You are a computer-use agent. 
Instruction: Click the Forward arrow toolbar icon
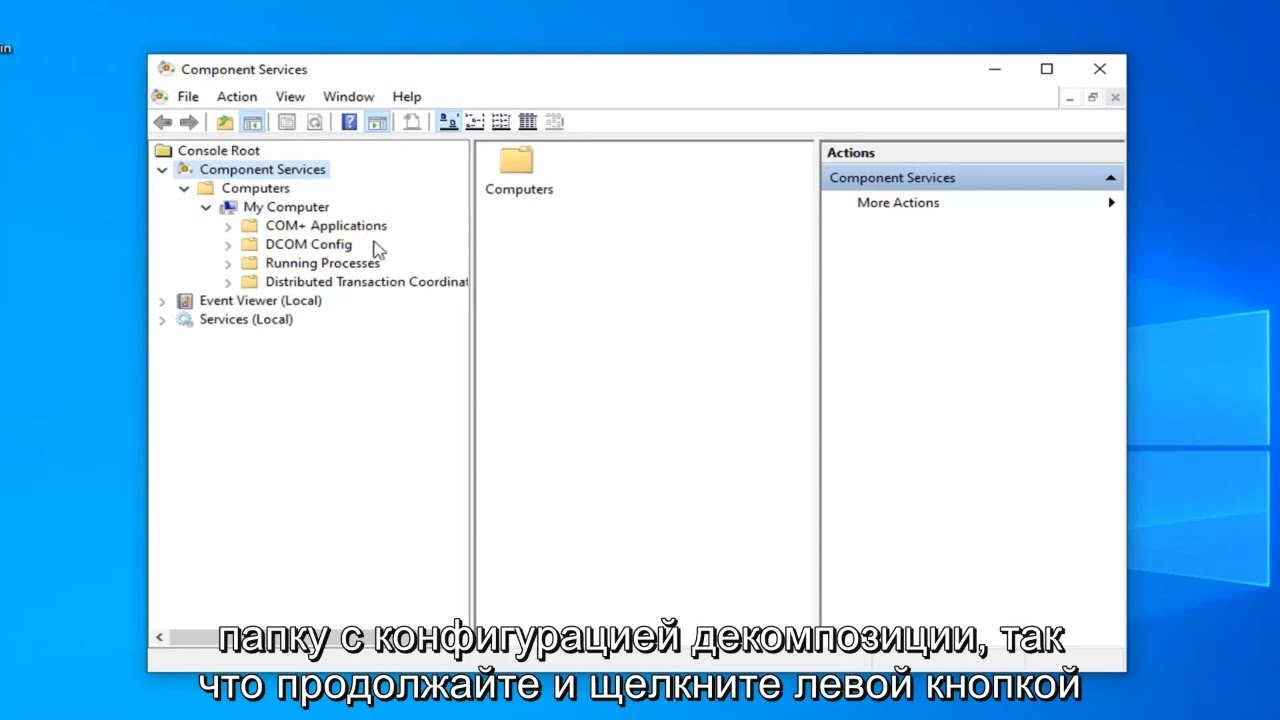pos(189,122)
